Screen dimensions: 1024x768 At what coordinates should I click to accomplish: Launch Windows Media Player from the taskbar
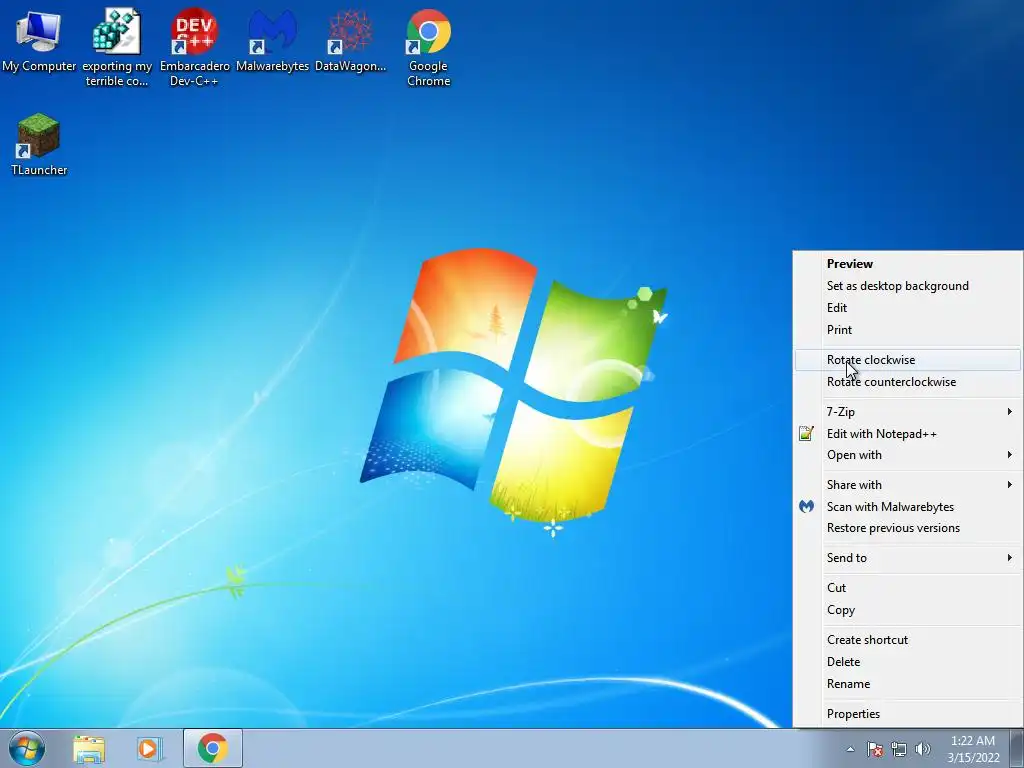150,748
